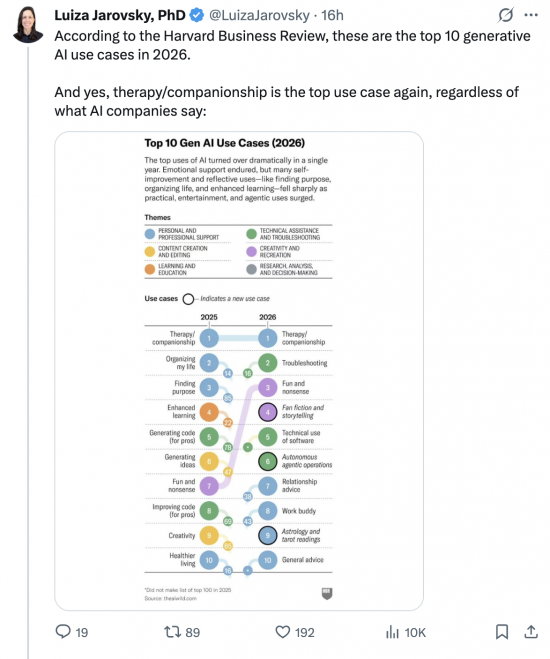Bookmark this post
The image size is (550, 659).
502,632
